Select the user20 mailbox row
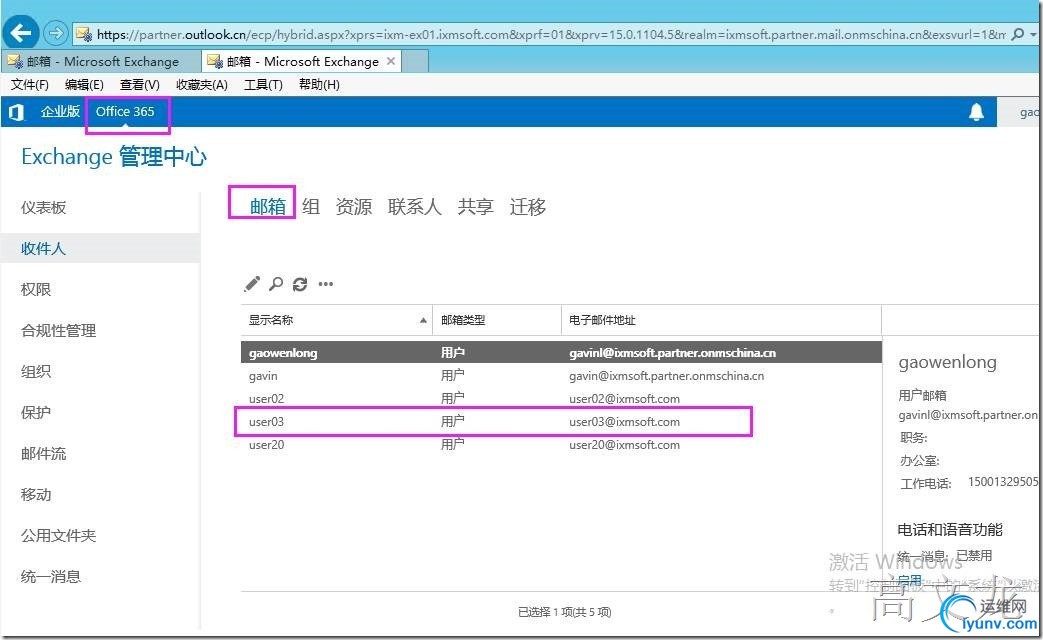Screen dimensions: 1043x640 561,444
